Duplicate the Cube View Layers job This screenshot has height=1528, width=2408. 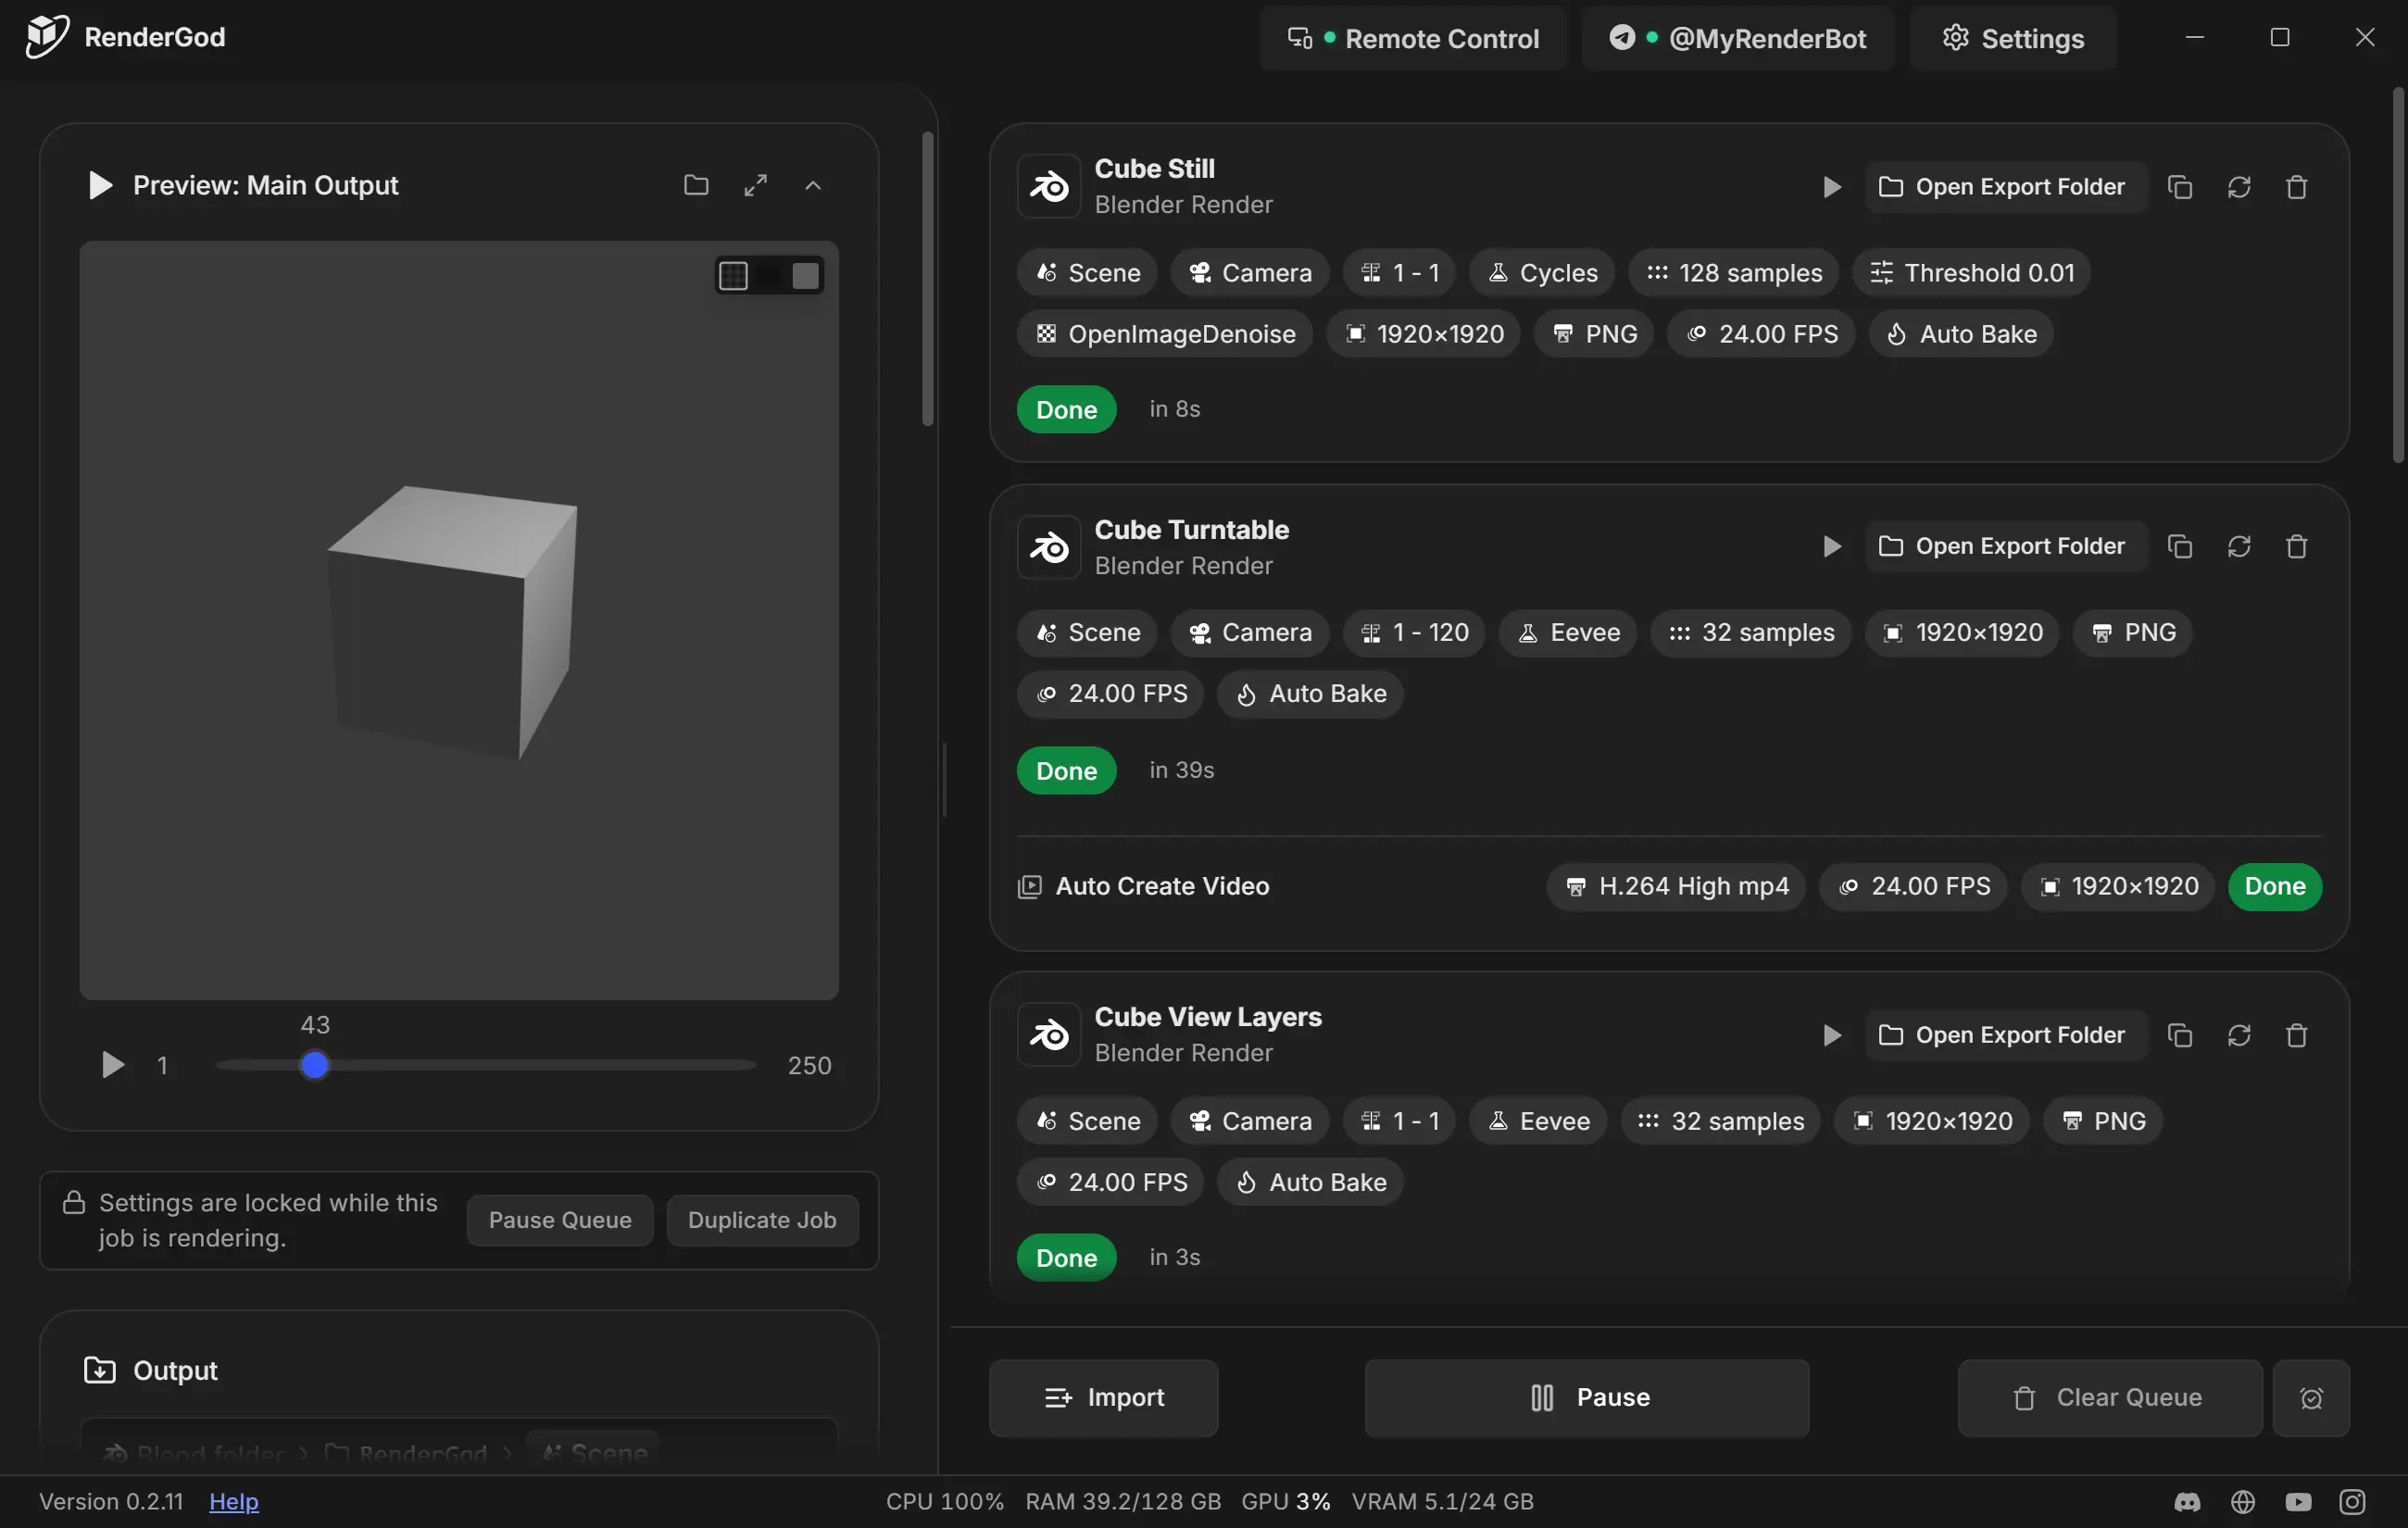[2180, 1035]
